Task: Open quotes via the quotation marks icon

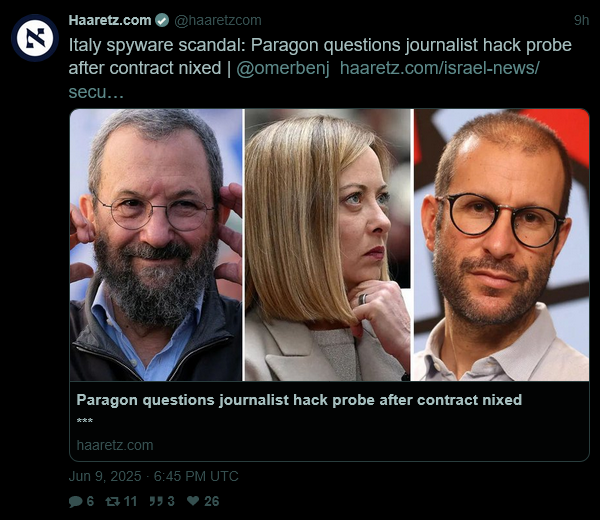Action: point(156,501)
